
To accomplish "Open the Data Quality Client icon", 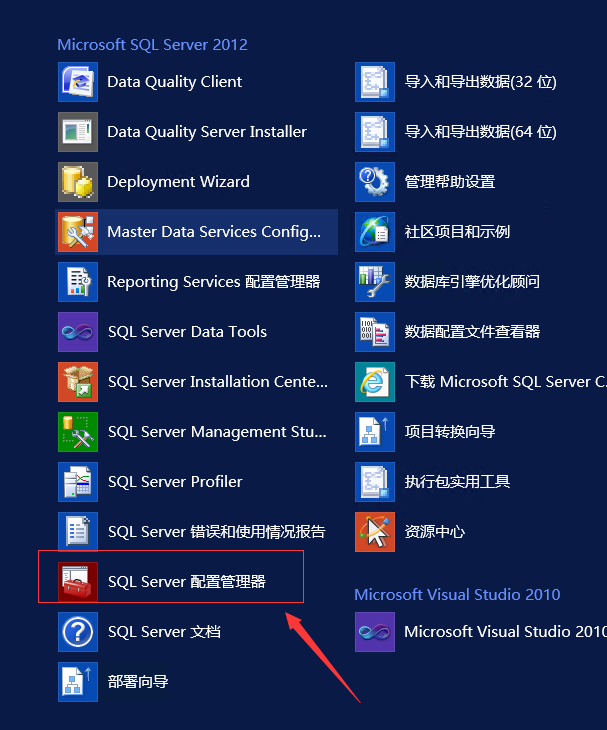I will point(78,82).
